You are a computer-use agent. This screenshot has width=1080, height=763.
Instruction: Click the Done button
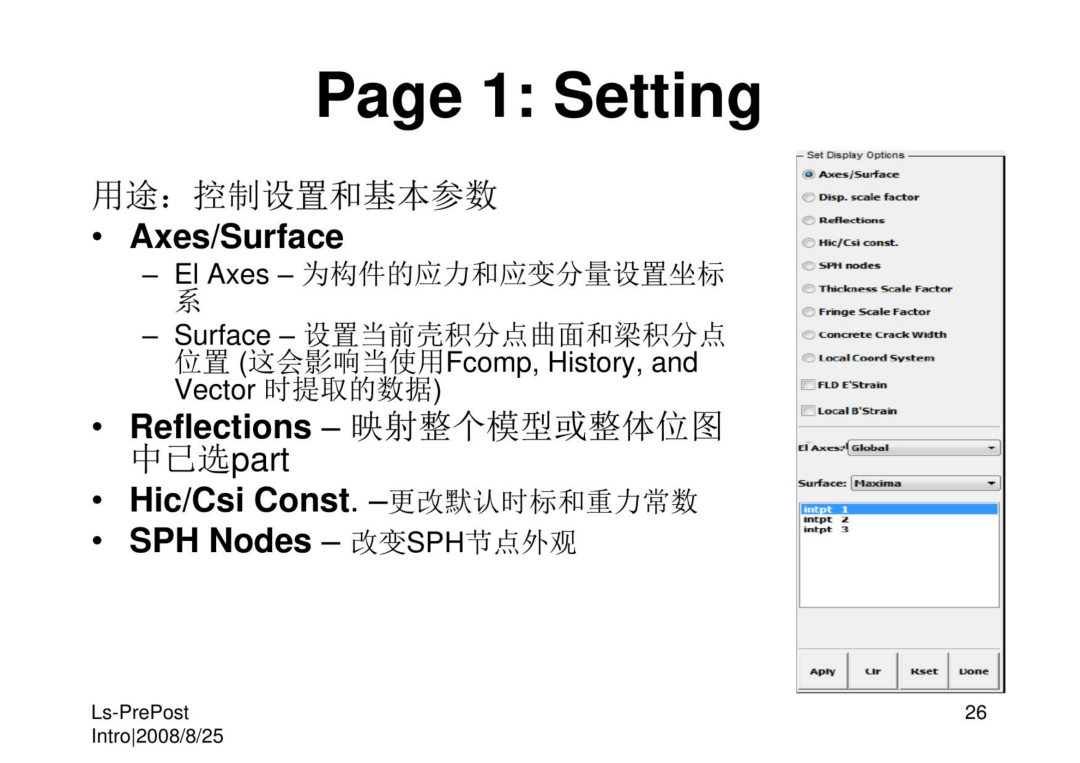[x=974, y=671]
